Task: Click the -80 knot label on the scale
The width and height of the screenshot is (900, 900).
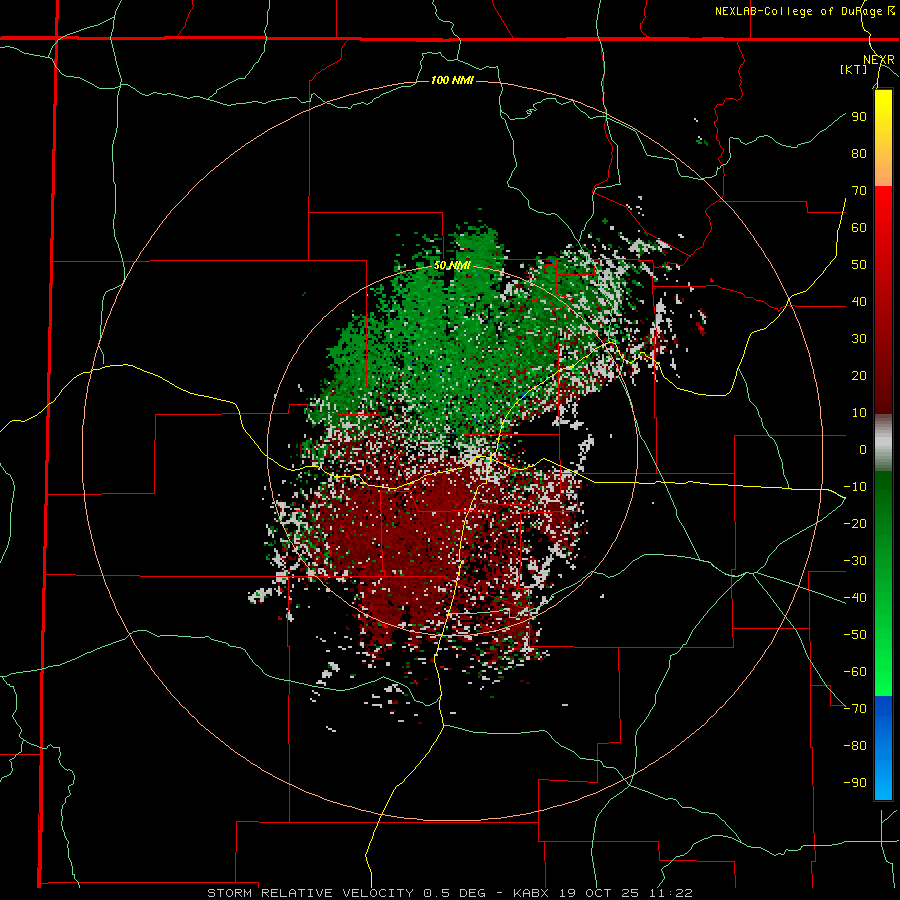Action: click(855, 746)
